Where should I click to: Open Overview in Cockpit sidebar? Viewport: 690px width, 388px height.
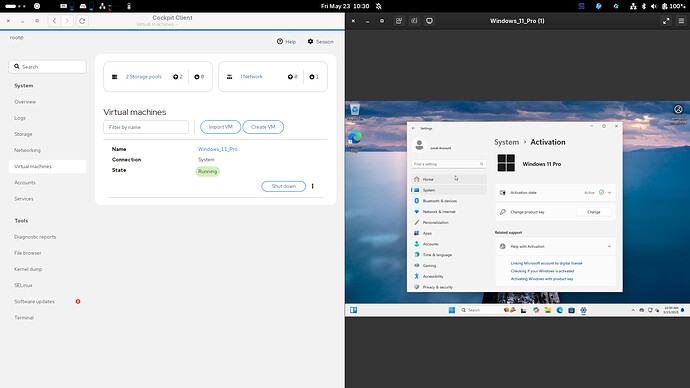pyautogui.click(x=25, y=102)
